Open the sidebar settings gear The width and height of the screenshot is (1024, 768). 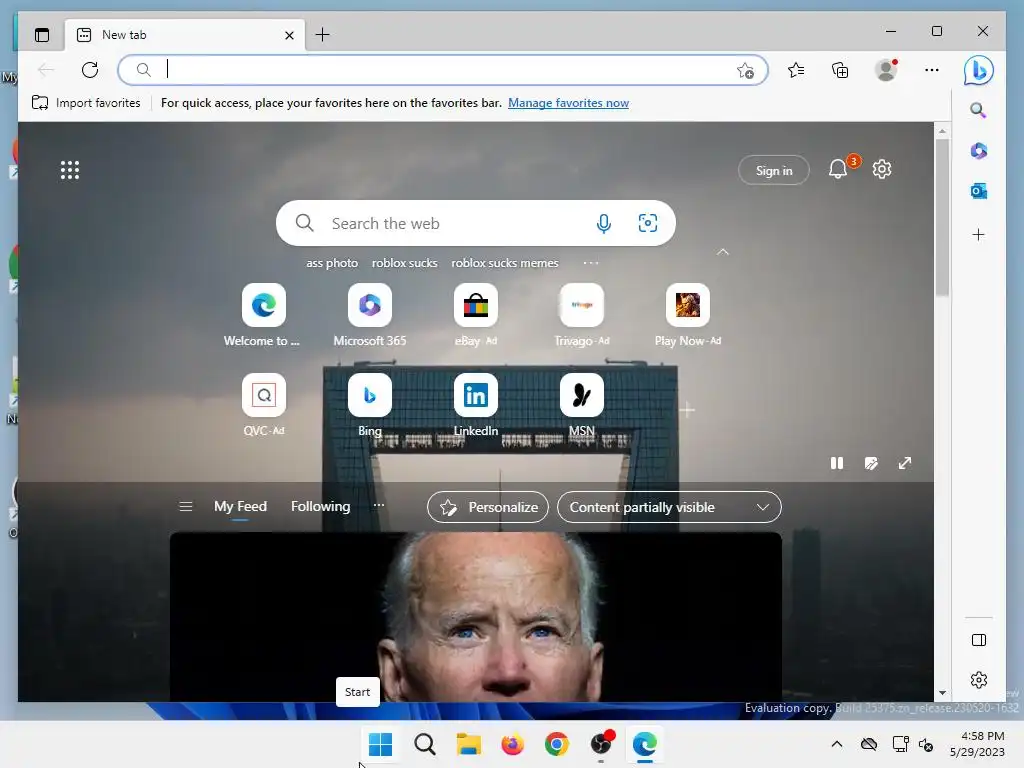(x=978, y=680)
